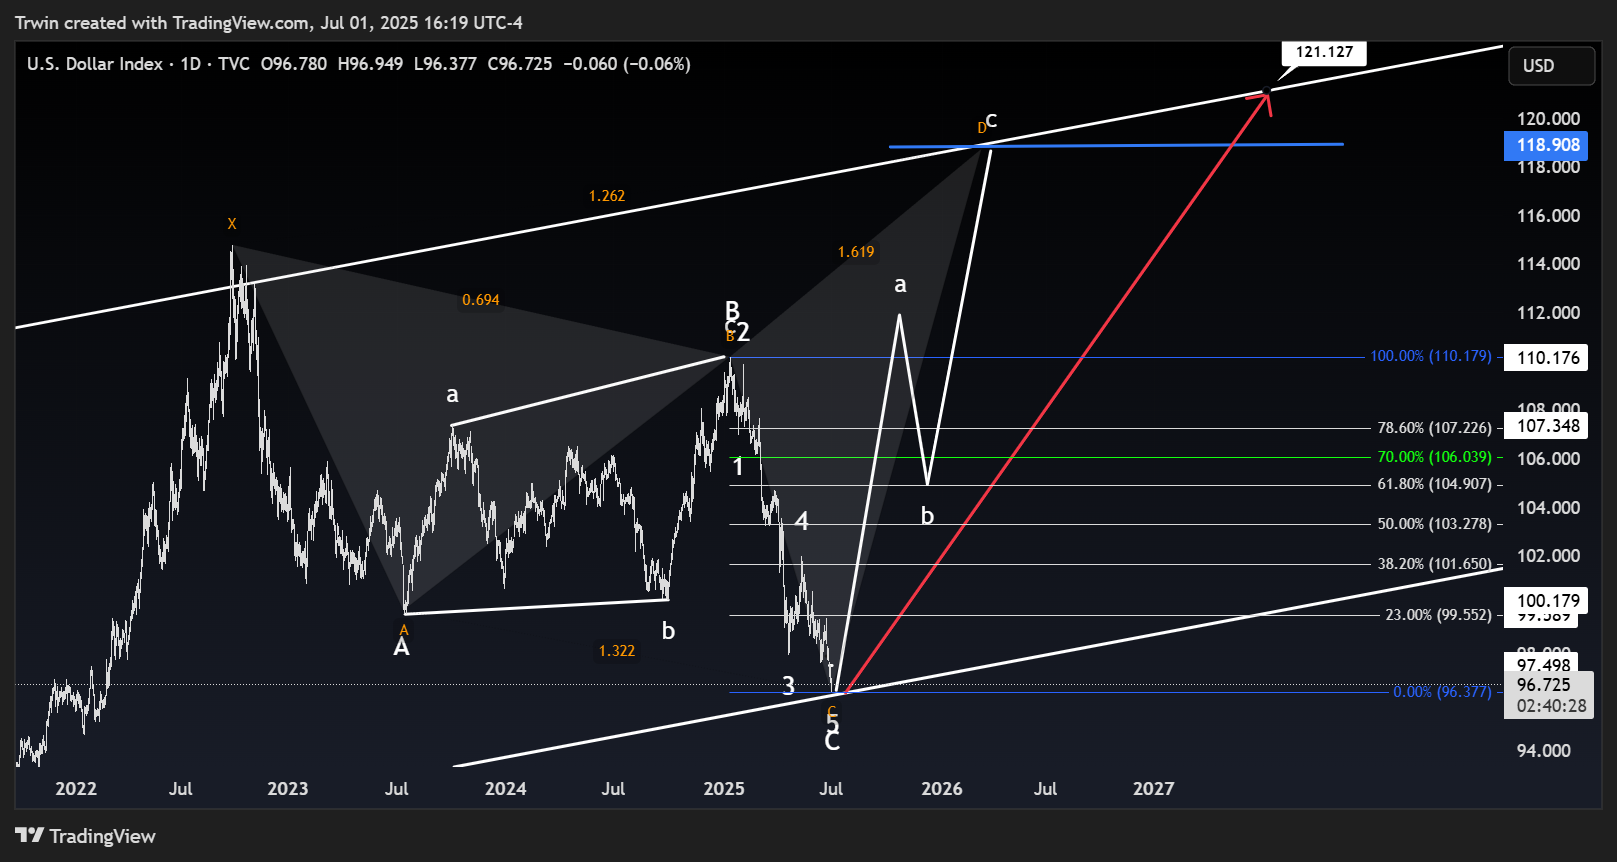This screenshot has height=862, width=1617.
Task: Click the 120.000 price scale value
Action: [x=1548, y=119]
